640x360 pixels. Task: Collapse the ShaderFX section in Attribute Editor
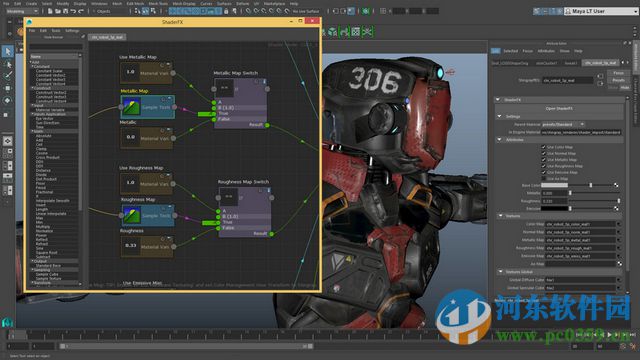[498, 100]
